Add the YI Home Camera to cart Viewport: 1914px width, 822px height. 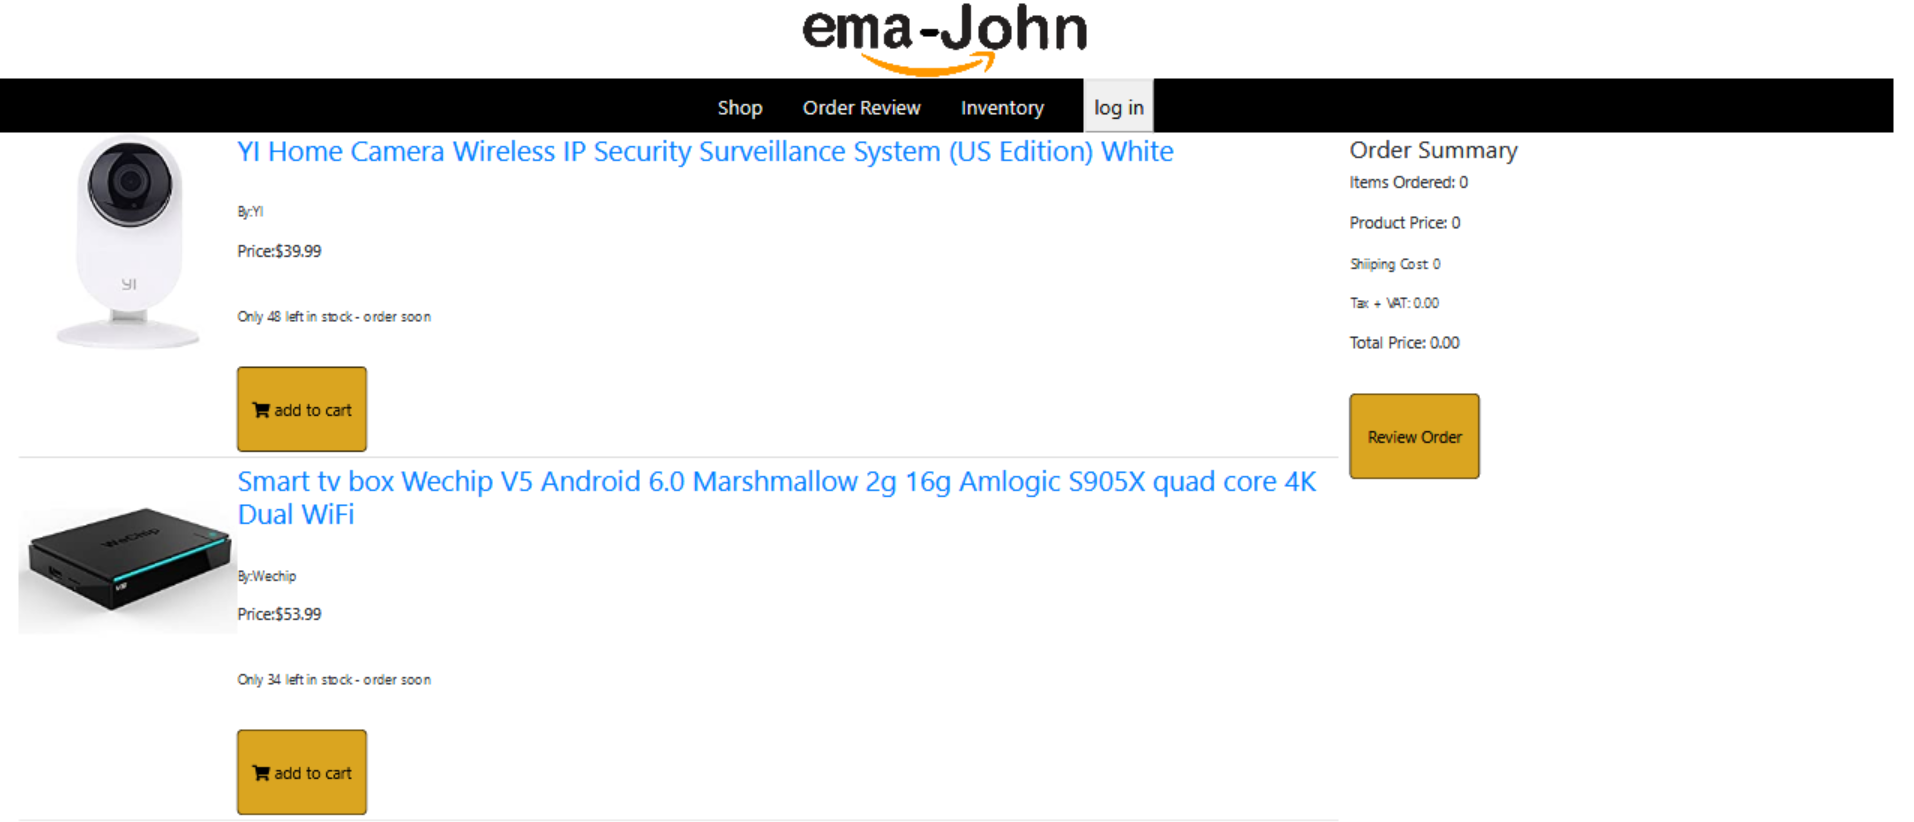(x=301, y=409)
